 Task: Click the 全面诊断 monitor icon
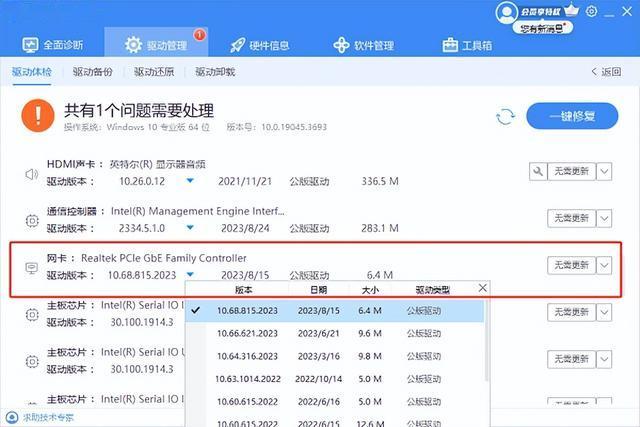(x=30, y=45)
